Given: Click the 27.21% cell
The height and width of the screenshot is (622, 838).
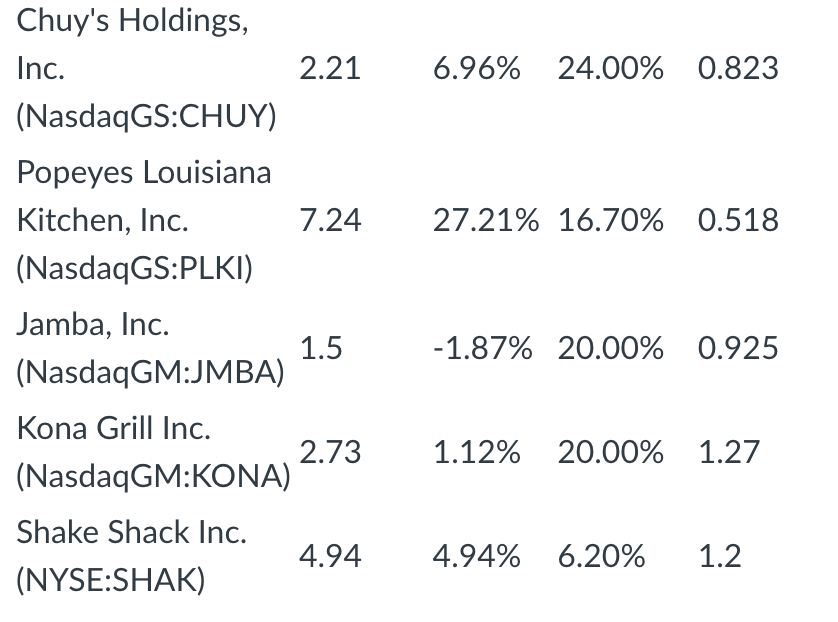Looking at the screenshot, I should point(486,220).
